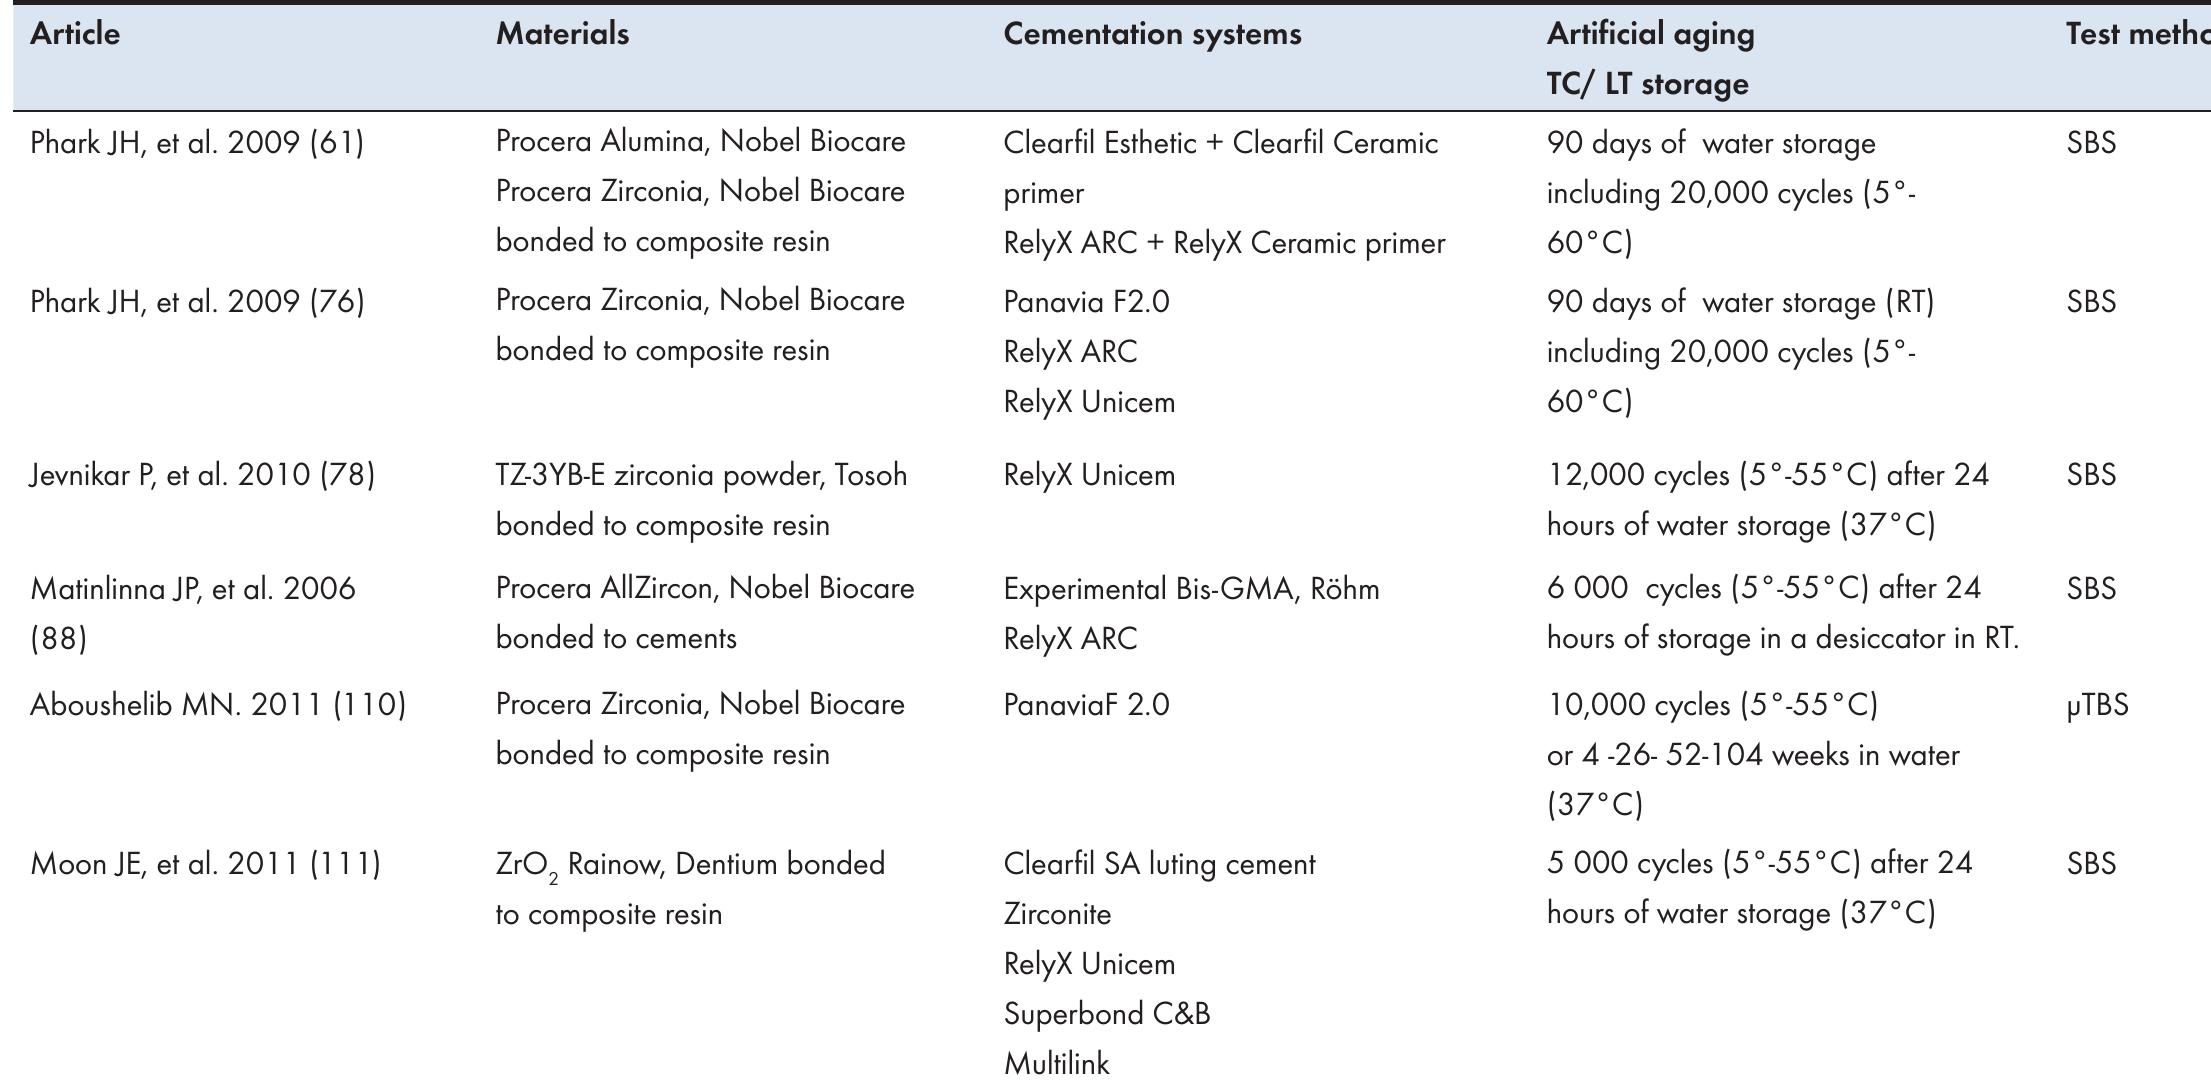Screen dimensions: 2211x1083
Task: Click the Multilink cement entry
Action: [1056, 1064]
